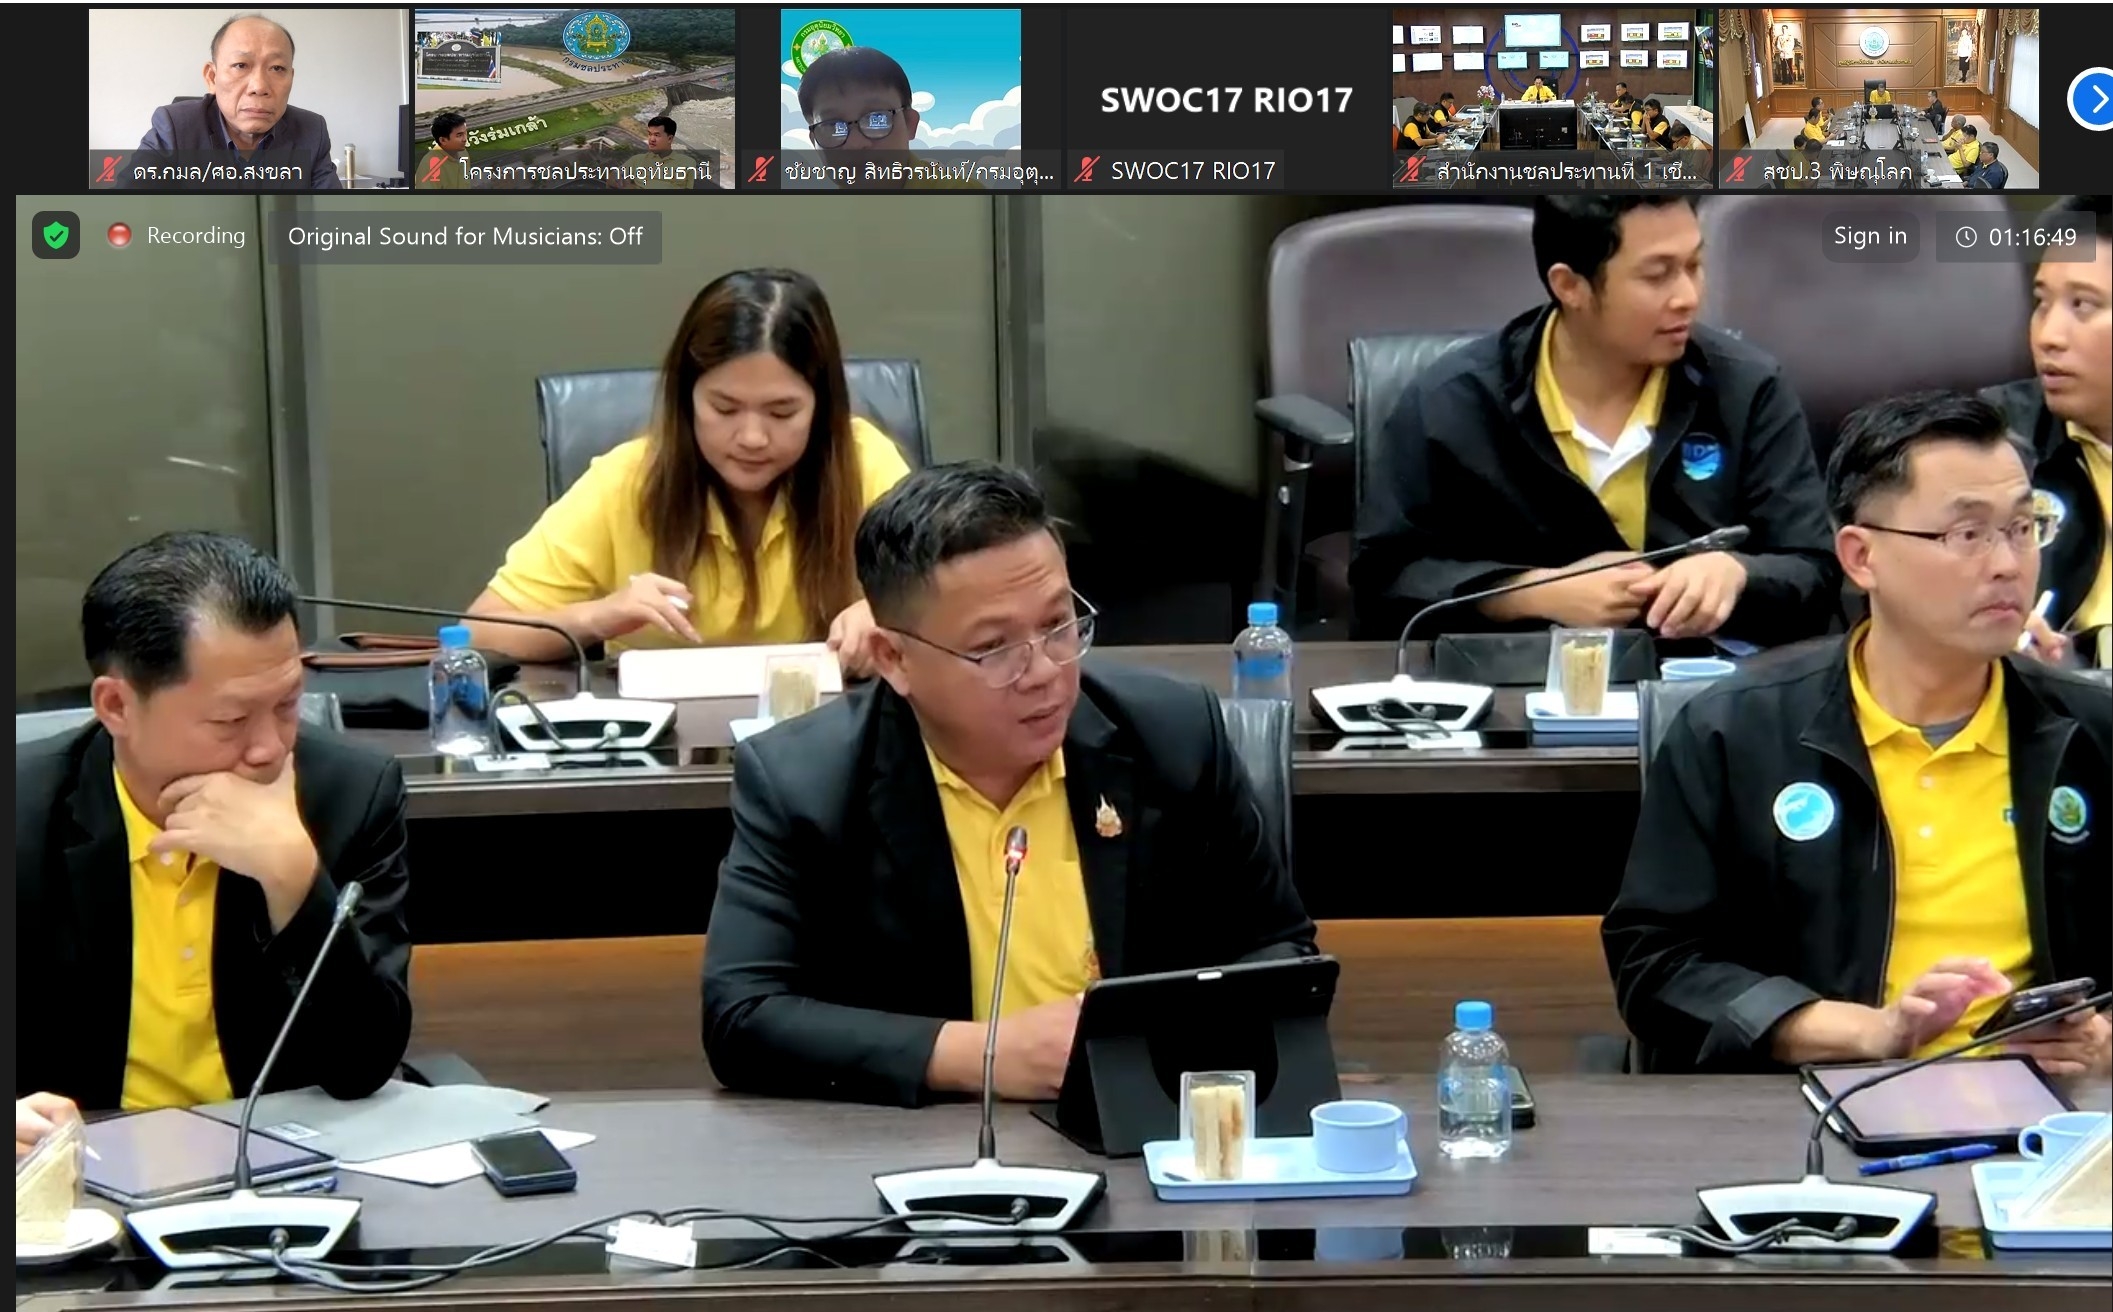Screen dimensions: 2113x1312
Task: Click the green encryption shield icon
Action: point(56,236)
